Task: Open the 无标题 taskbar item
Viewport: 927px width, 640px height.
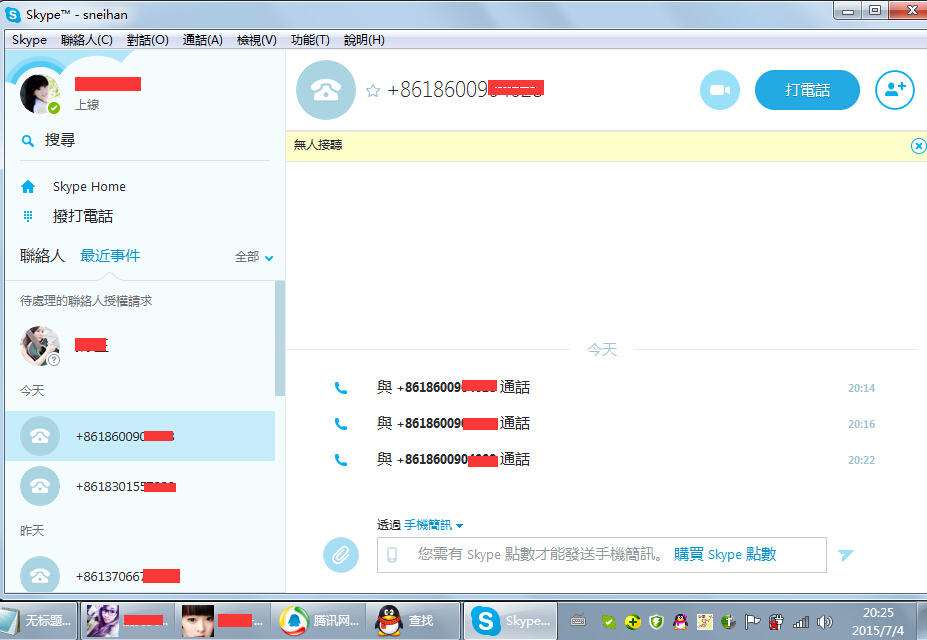Action: pos(38,620)
